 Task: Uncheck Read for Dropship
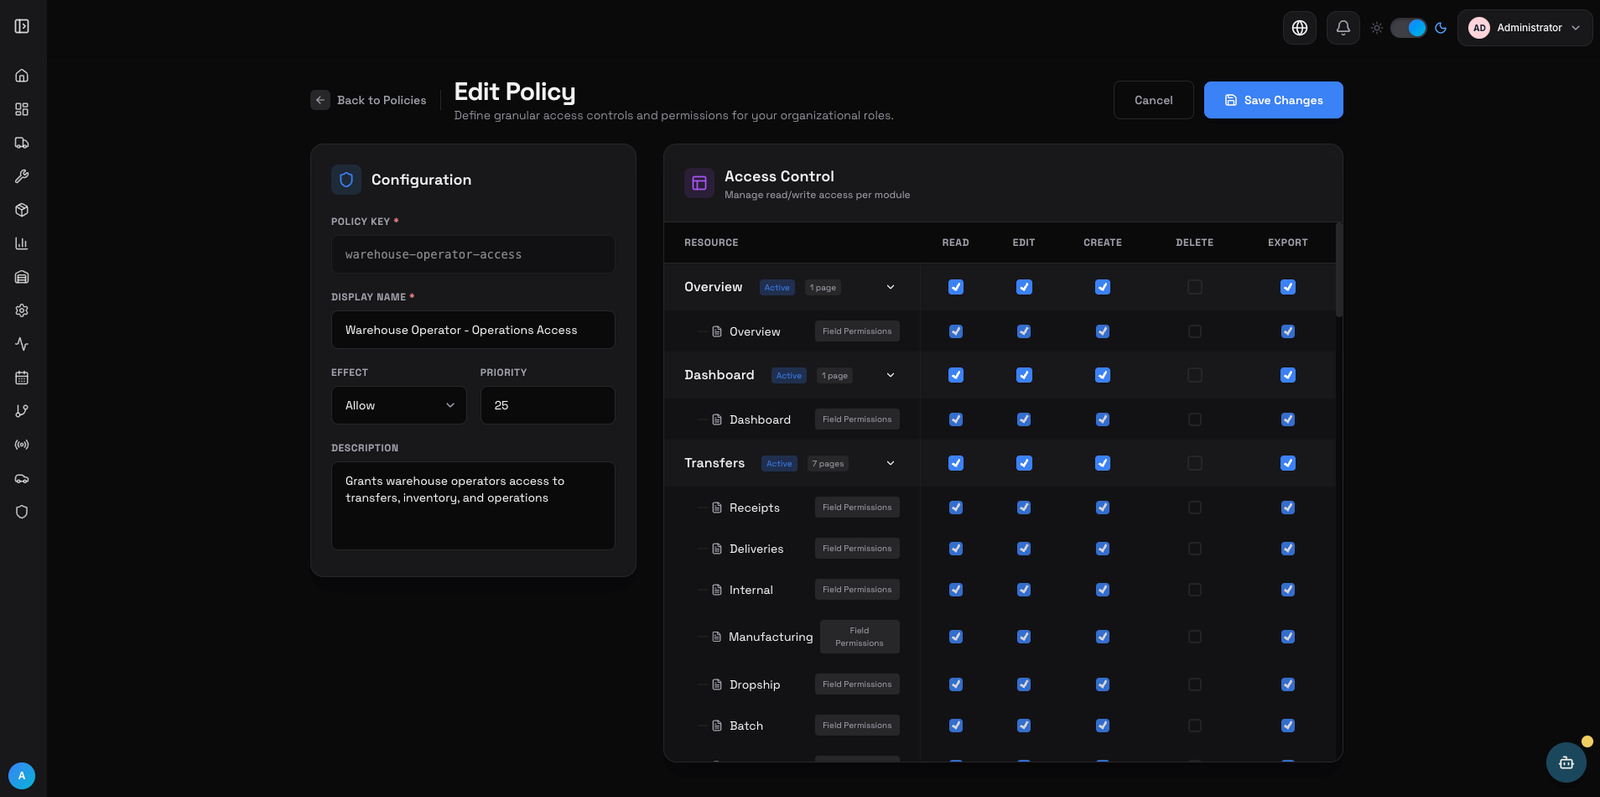[x=956, y=685]
